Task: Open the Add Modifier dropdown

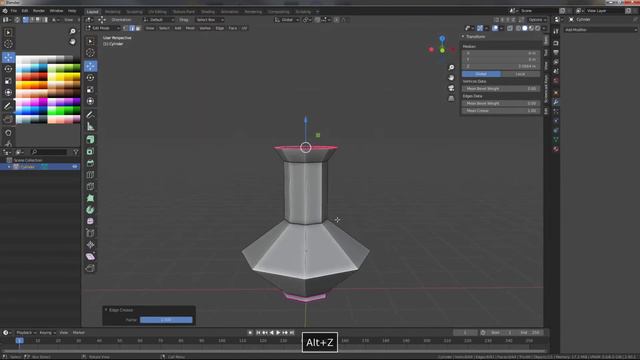Action: pyautogui.click(x=600, y=30)
